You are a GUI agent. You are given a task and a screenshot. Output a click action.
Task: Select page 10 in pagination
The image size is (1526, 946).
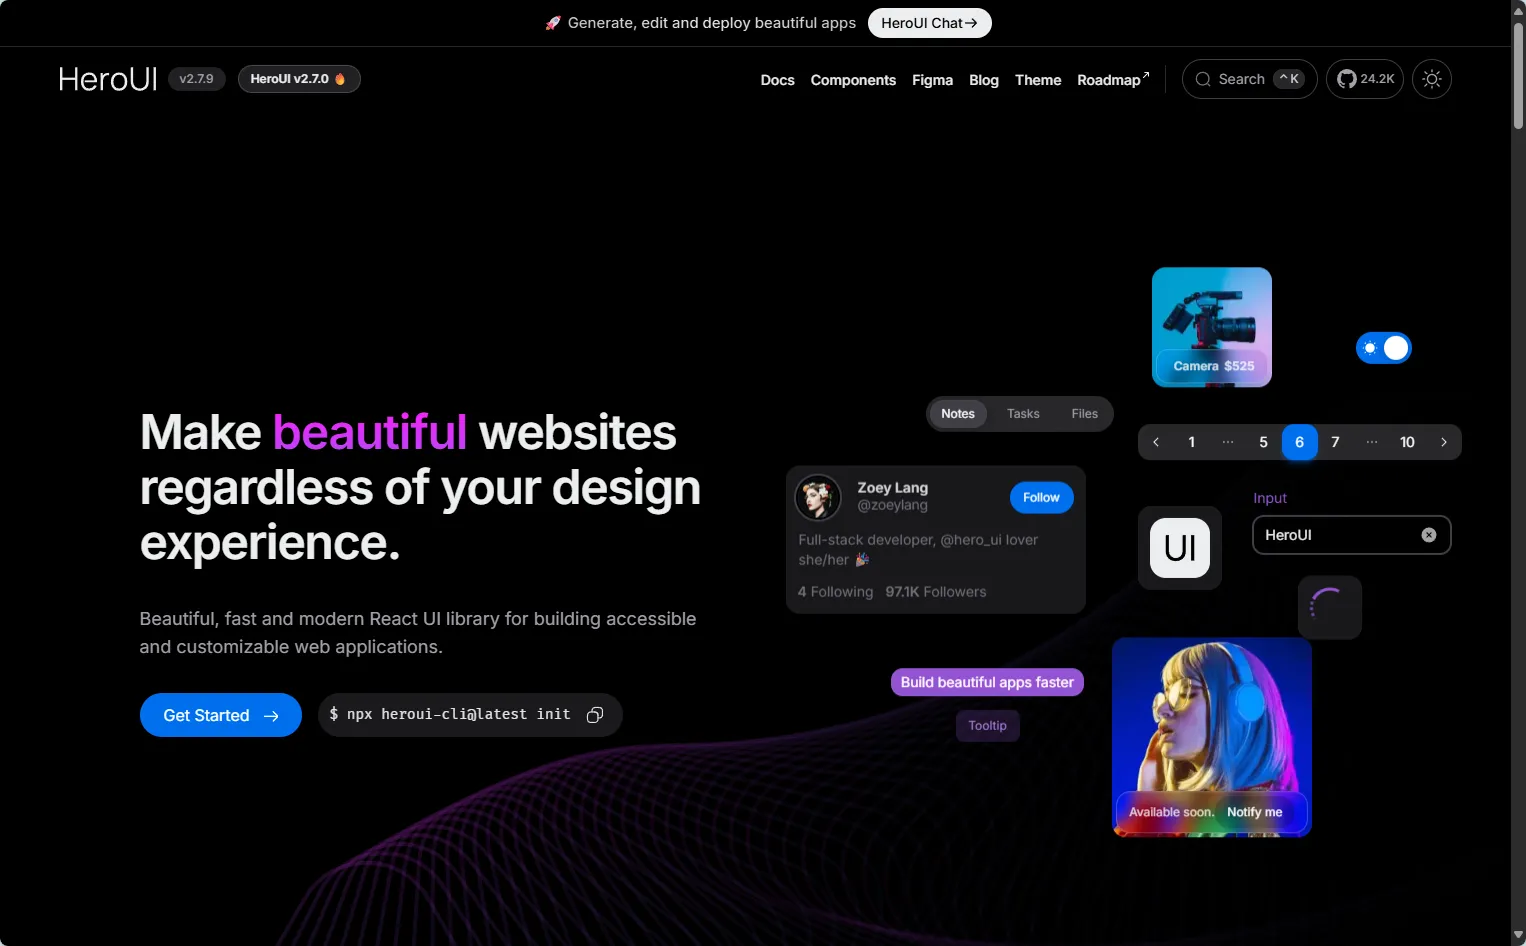coord(1408,442)
